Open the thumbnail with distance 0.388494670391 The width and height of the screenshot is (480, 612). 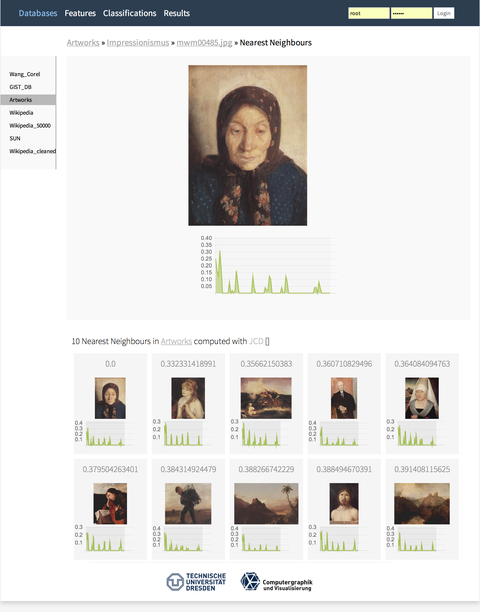point(344,503)
